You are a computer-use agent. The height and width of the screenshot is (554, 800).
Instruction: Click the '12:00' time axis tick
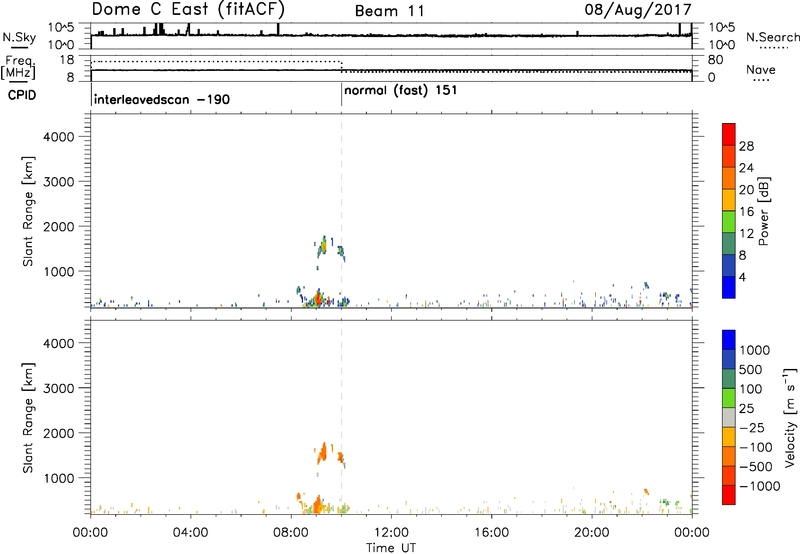(x=391, y=533)
